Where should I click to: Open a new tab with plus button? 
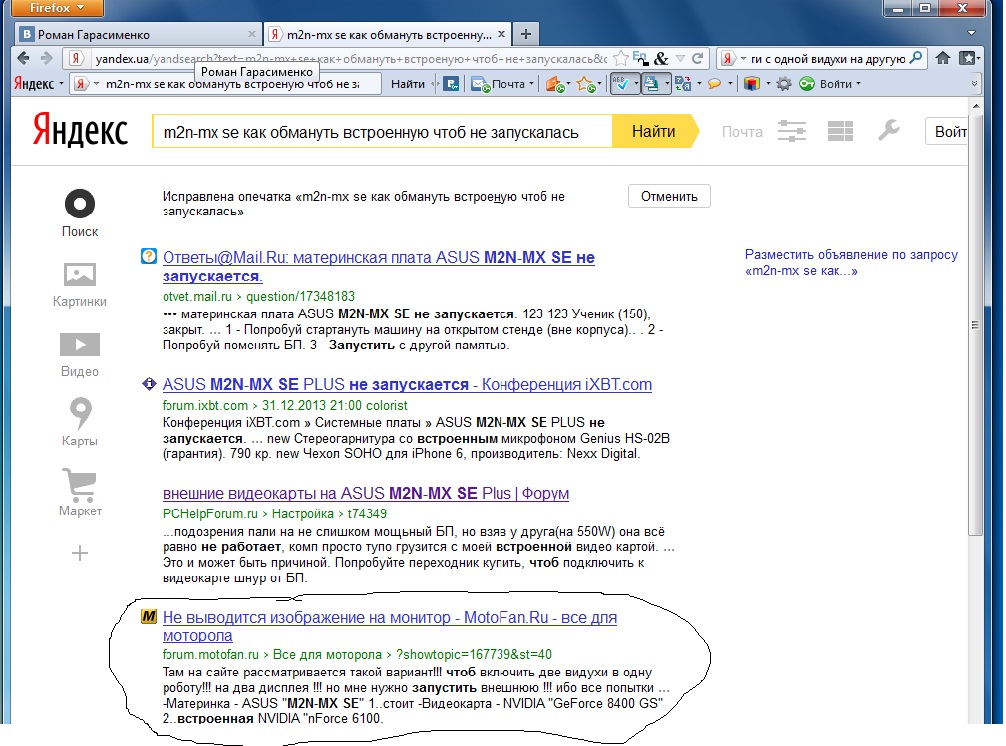(x=525, y=34)
